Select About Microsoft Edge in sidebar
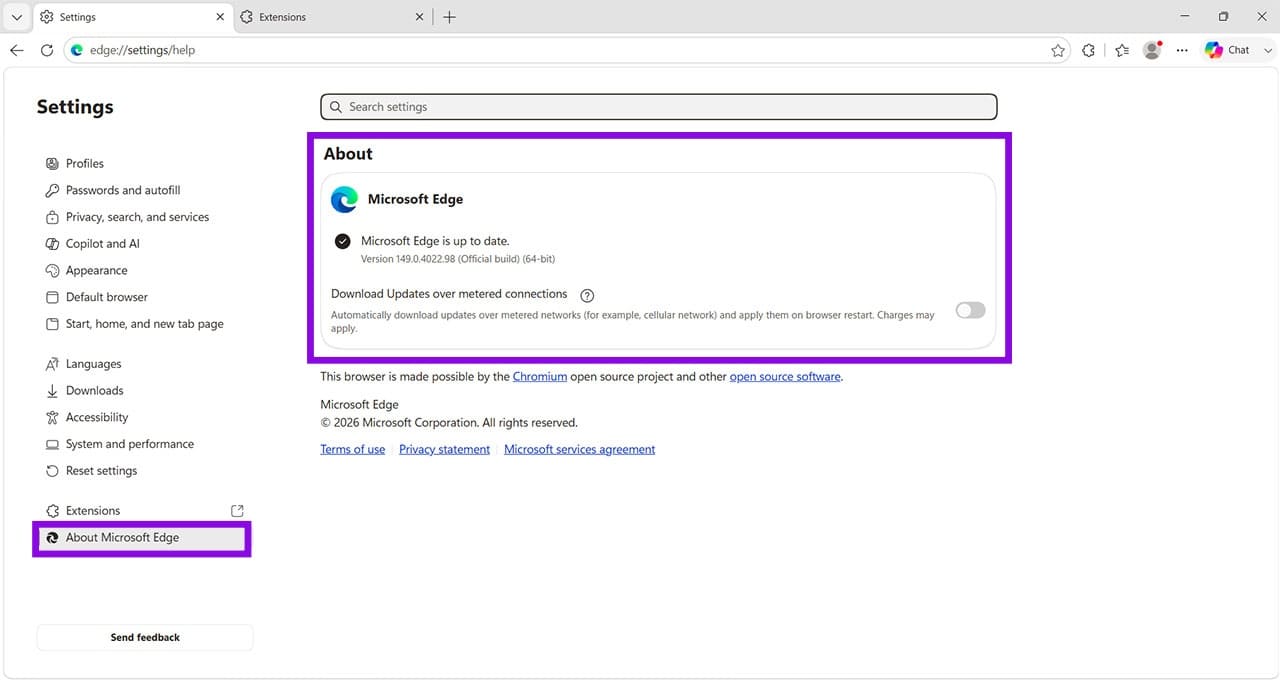 (x=142, y=538)
